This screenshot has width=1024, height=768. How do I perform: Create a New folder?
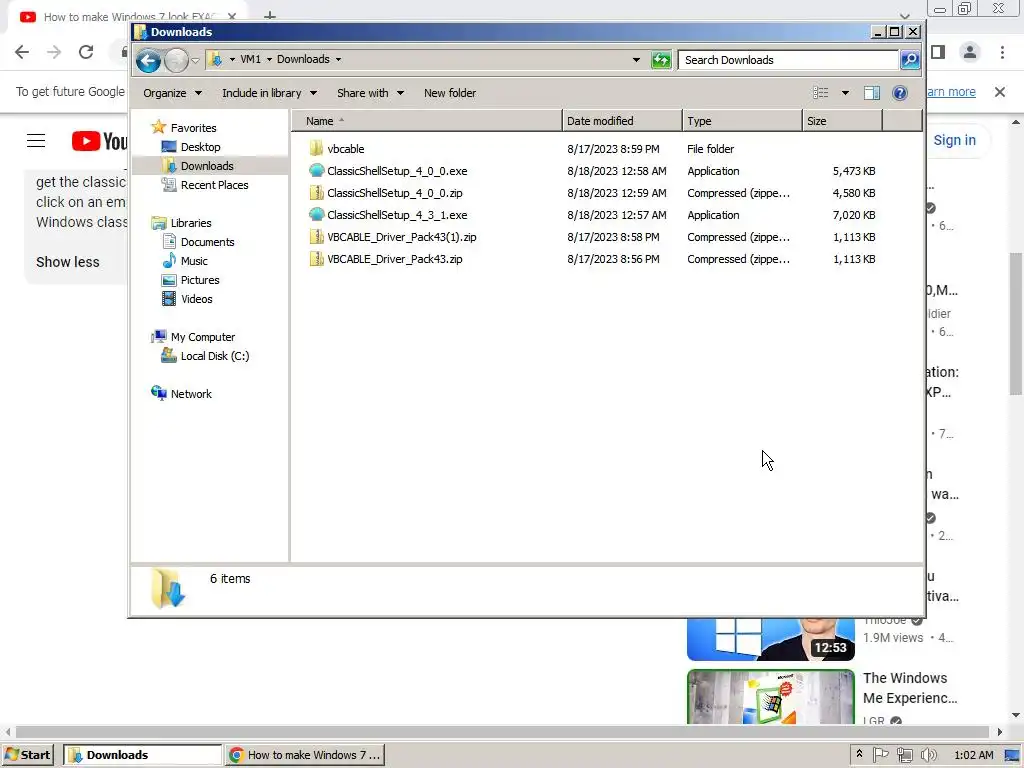pos(450,93)
